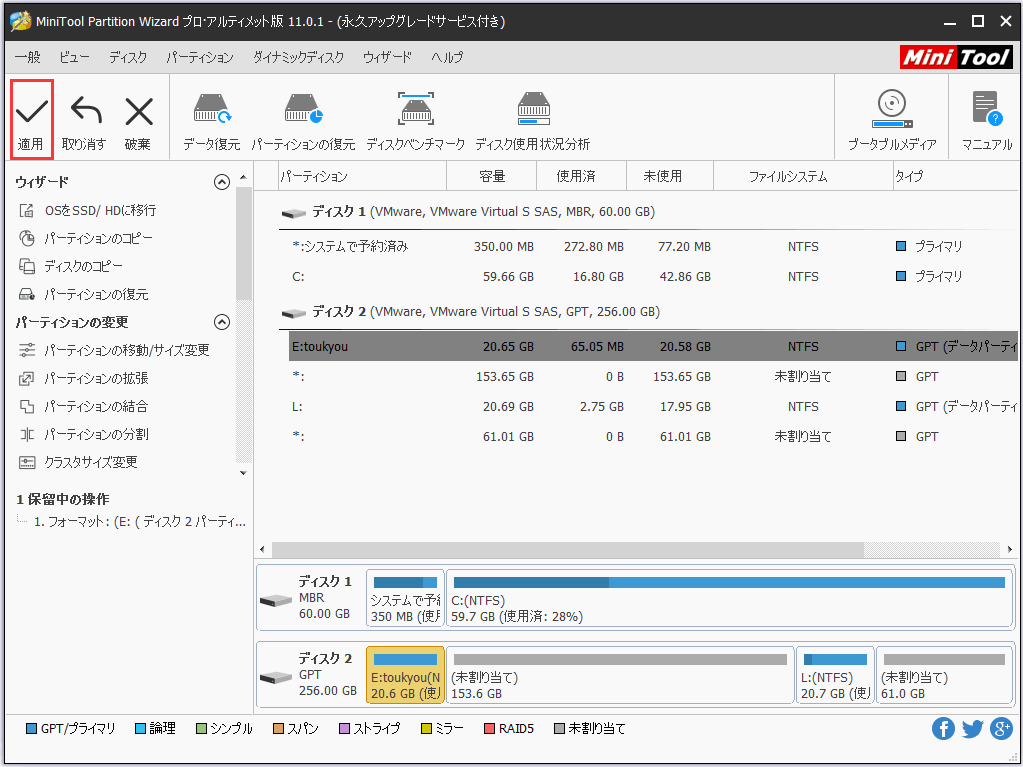
Task: Select パーティションの復元 wizard in sidebar
Action: click(84, 295)
